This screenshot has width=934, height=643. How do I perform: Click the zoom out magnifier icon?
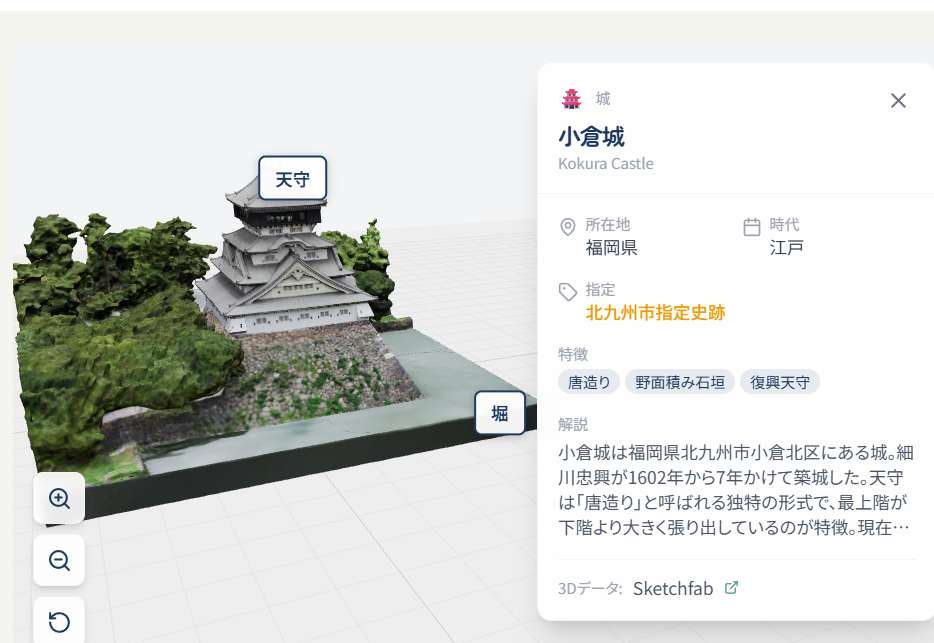point(59,560)
